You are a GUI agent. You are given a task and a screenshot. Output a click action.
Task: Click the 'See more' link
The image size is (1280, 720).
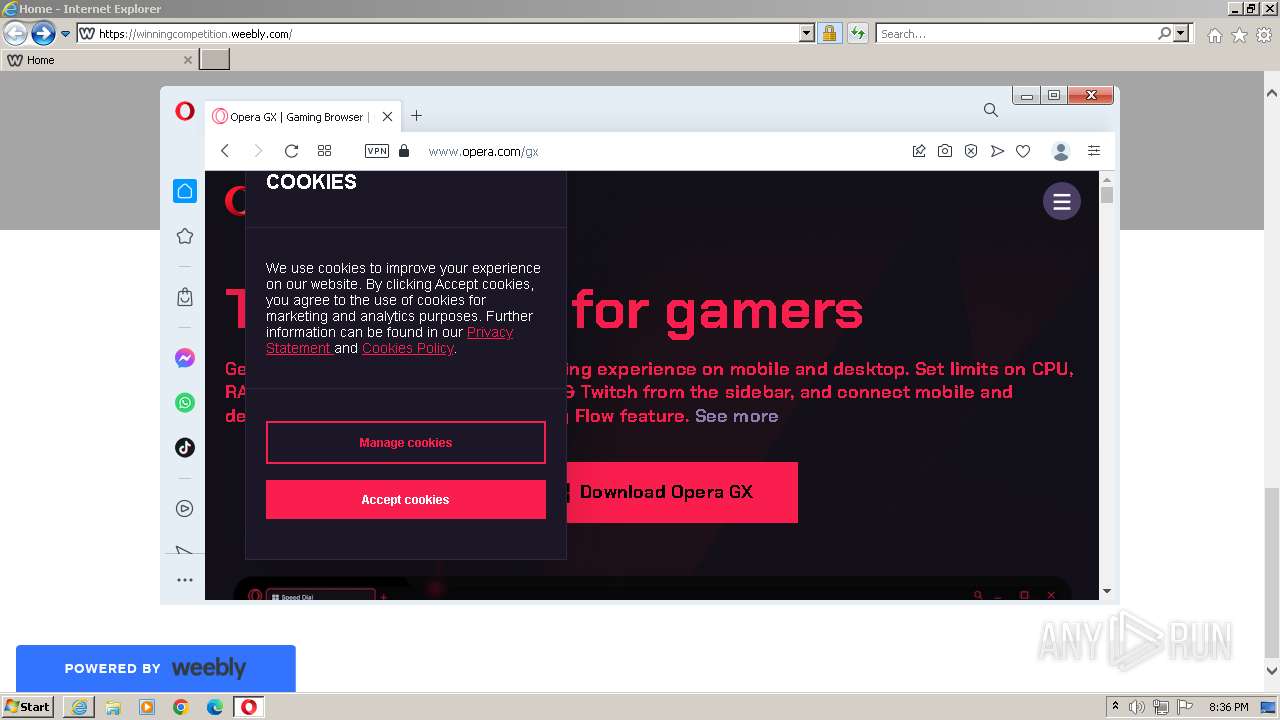point(736,416)
